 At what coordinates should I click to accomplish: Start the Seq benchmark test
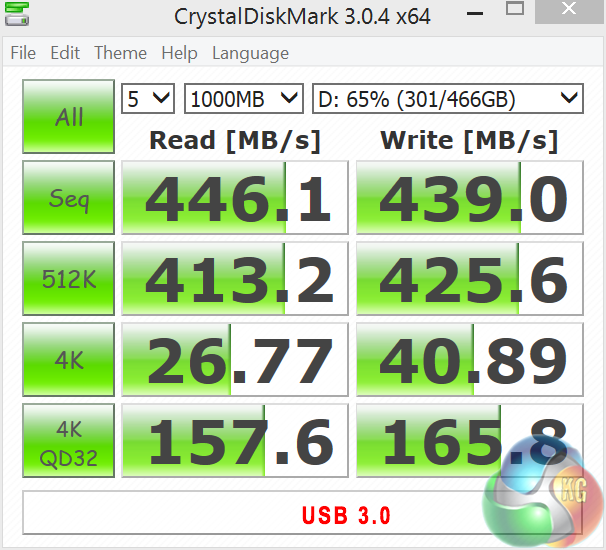pos(68,198)
